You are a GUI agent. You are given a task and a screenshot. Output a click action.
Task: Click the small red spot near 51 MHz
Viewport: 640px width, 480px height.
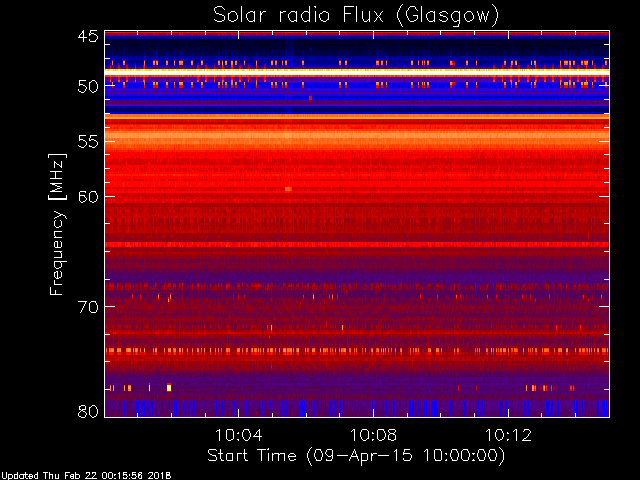311,98
